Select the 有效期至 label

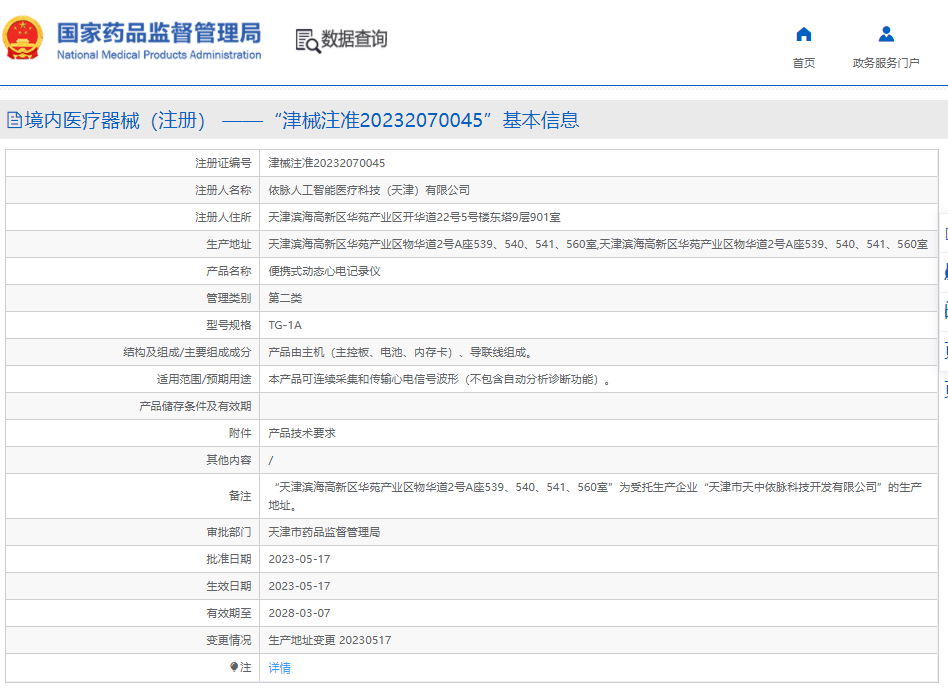tap(229, 613)
